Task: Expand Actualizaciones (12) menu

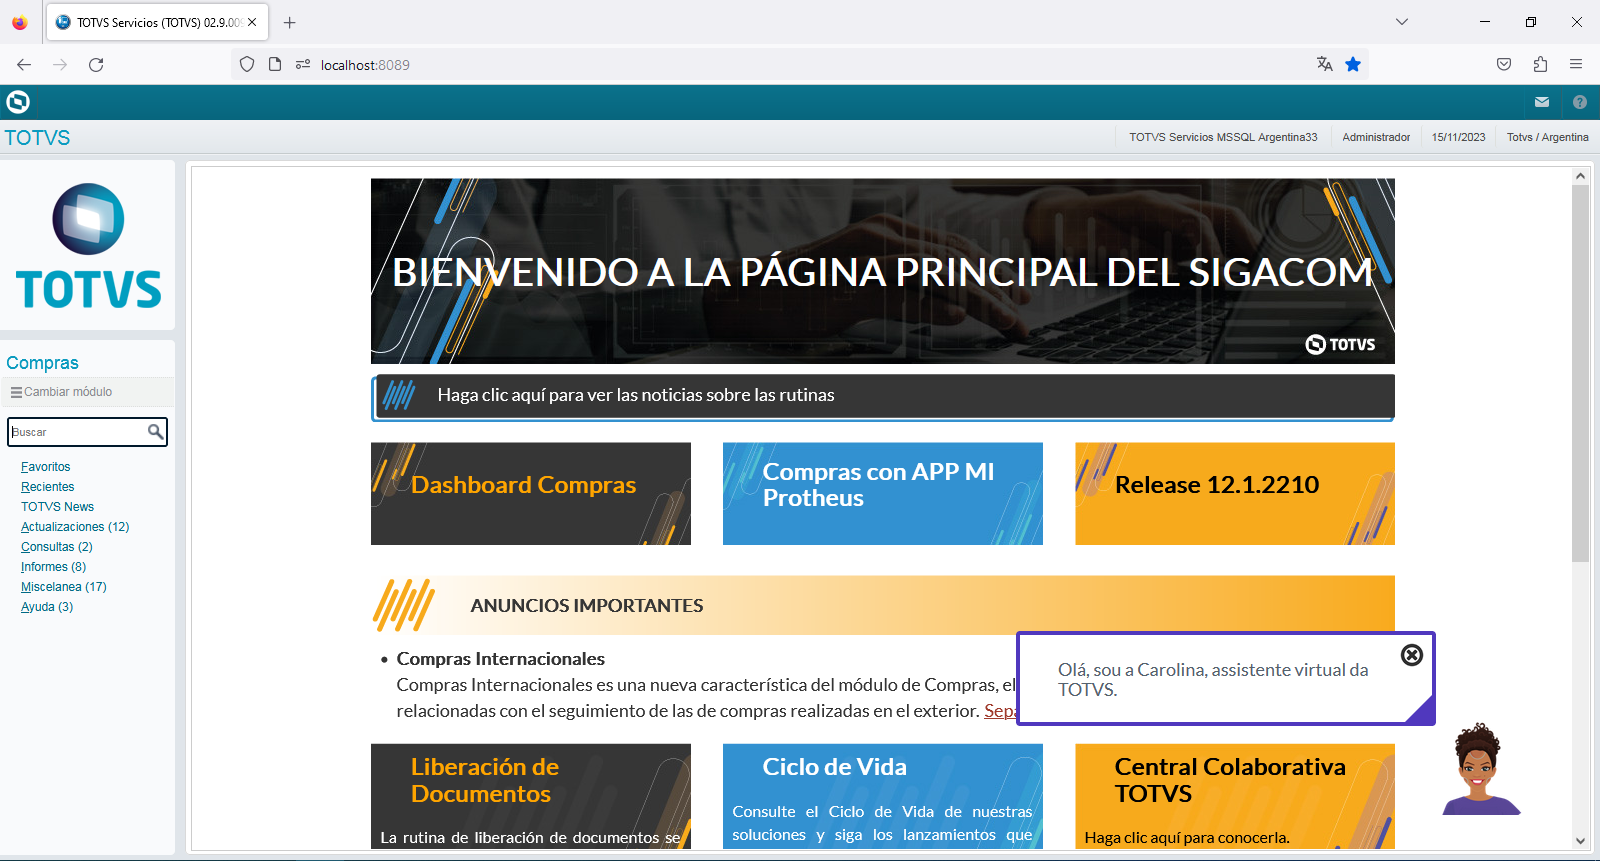Action: click(75, 527)
